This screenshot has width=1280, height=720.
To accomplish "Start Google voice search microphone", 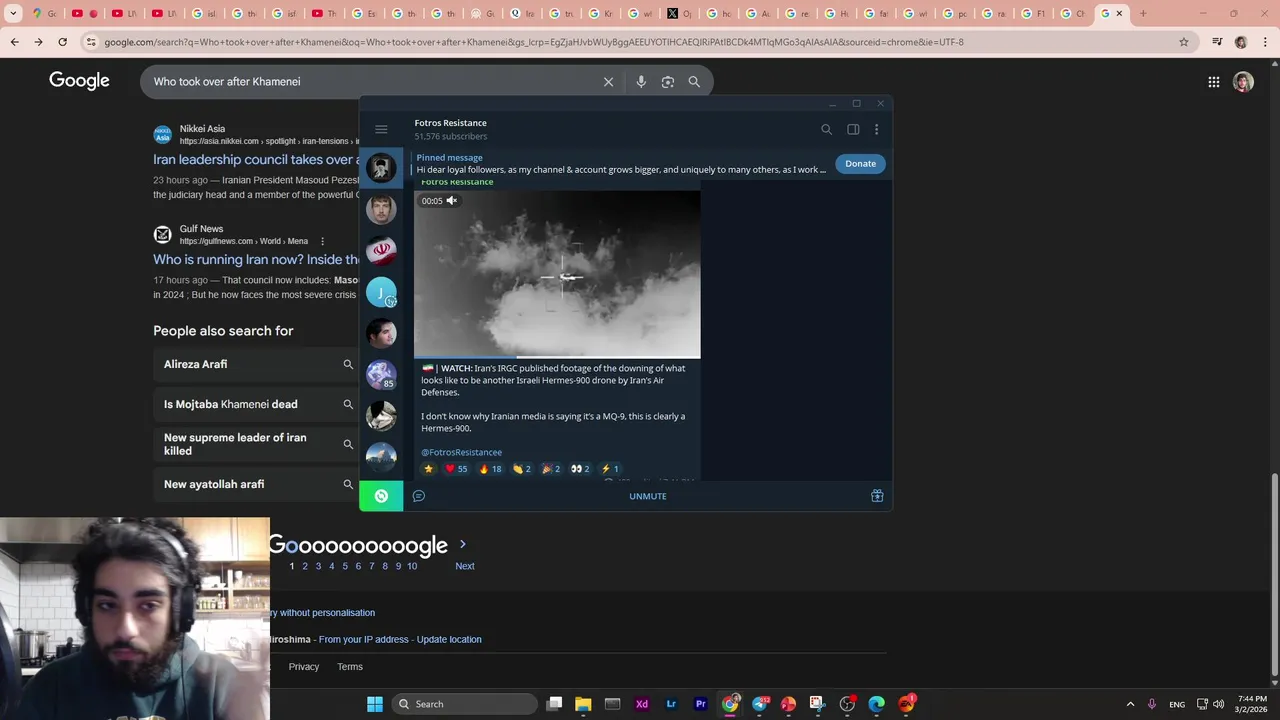I will 641,82.
